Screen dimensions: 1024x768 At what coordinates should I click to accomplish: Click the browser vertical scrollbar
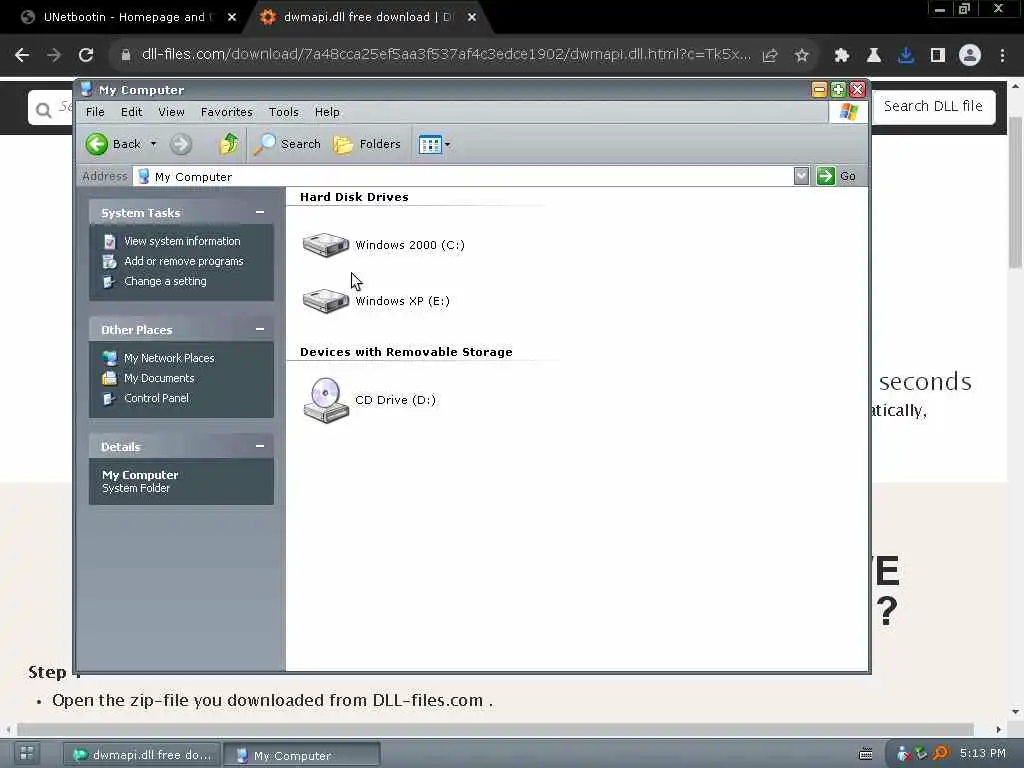[x=1016, y=192]
